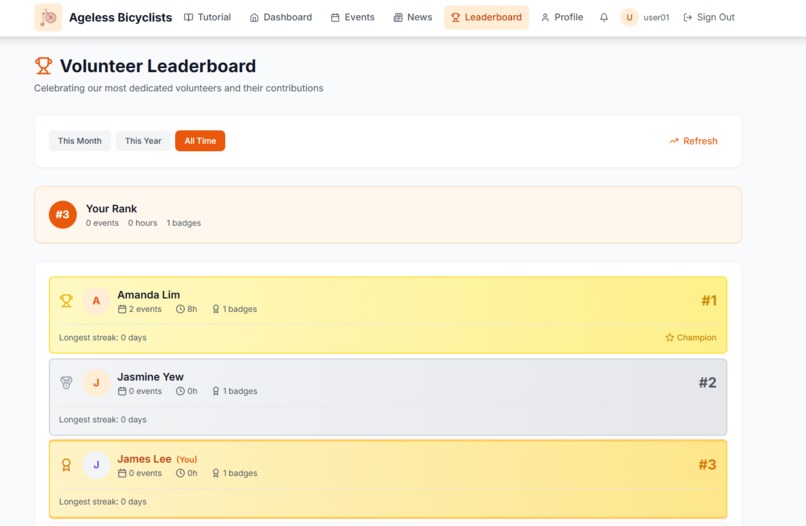The height and width of the screenshot is (526, 806).
Task: Open the notifications bell icon
Action: click(604, 17)
